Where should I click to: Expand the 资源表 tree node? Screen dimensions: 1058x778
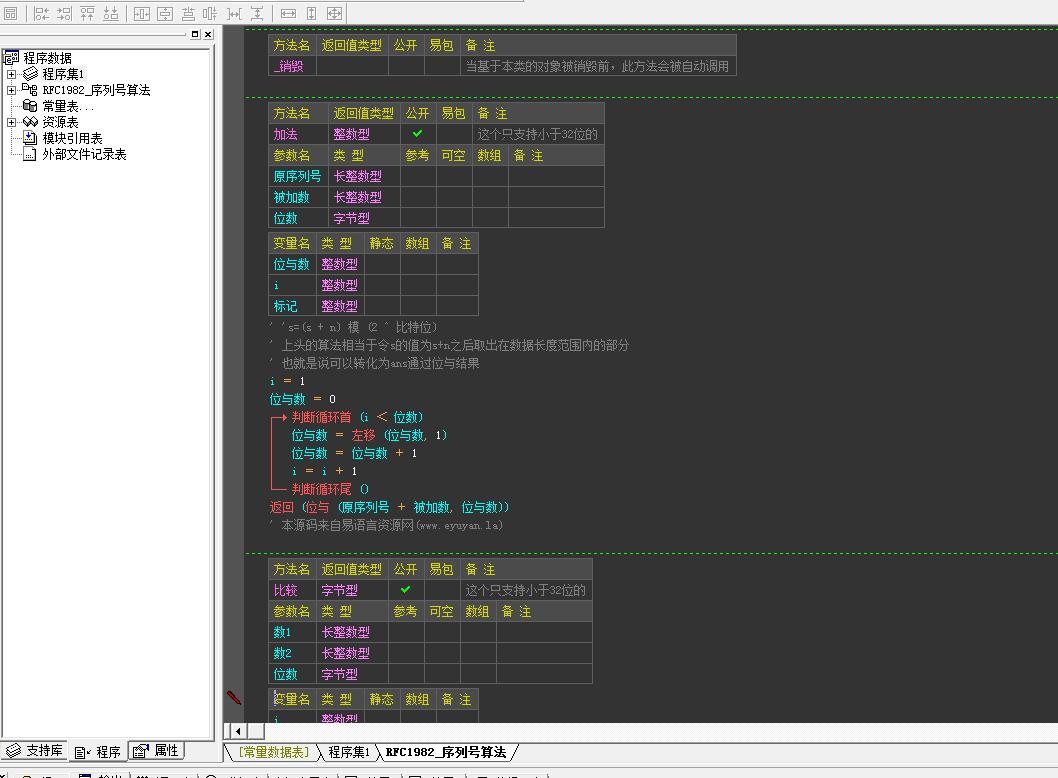pyautogui.click(x=11, y=122)
